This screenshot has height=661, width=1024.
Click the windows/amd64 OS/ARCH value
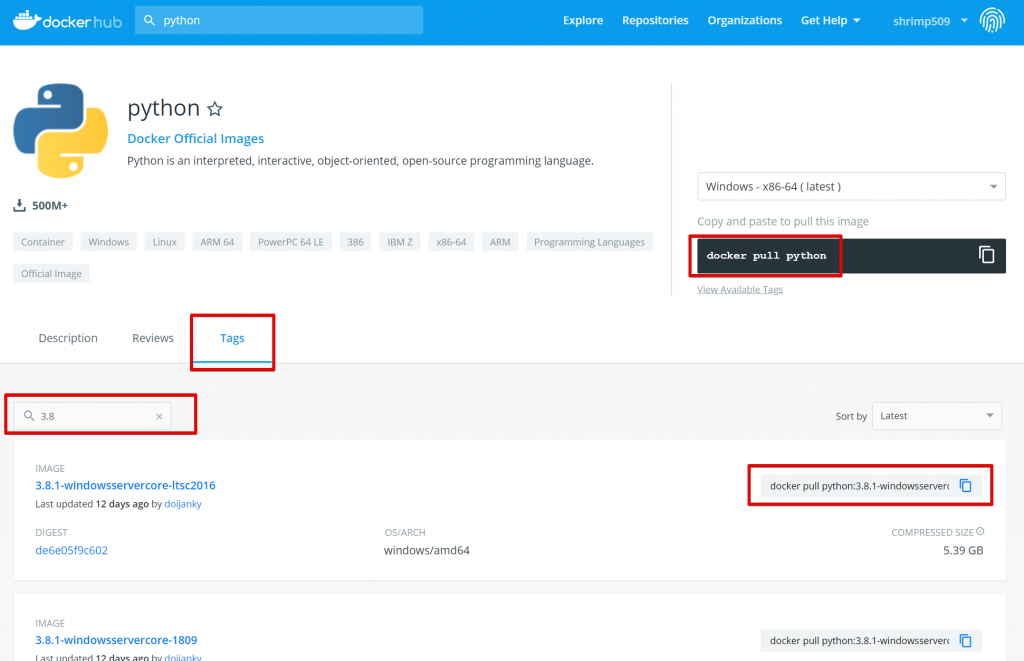click(x=426, y=550)
